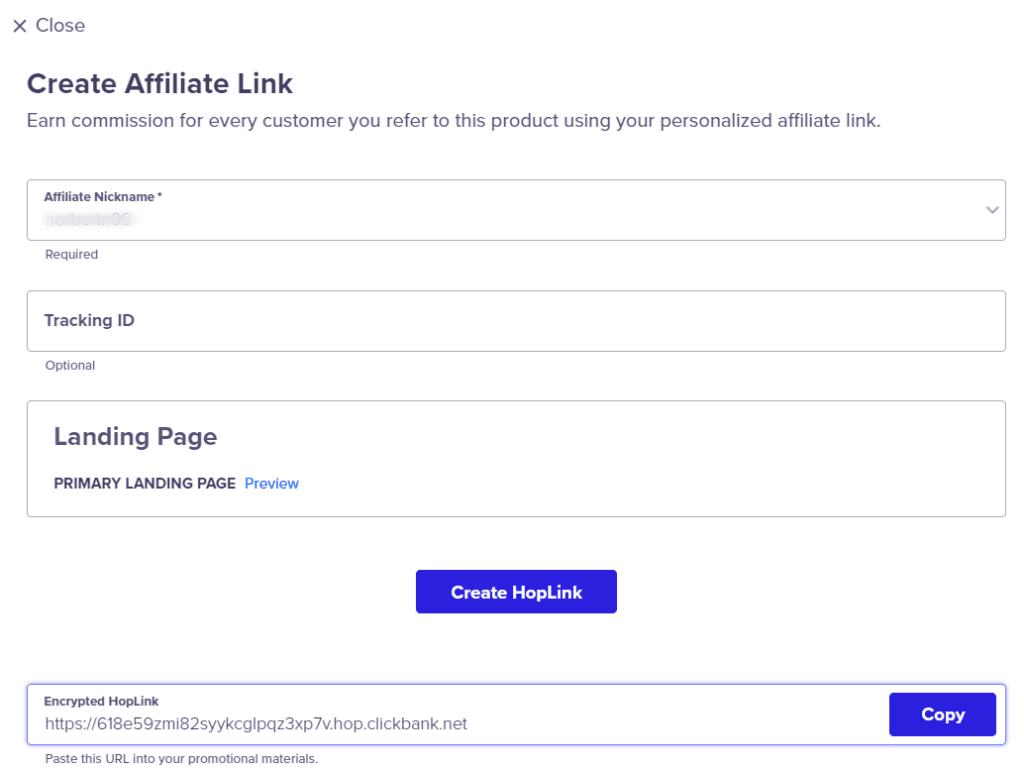Focus the Tracking ID input field
The image size is (1024, 768).
516,321
